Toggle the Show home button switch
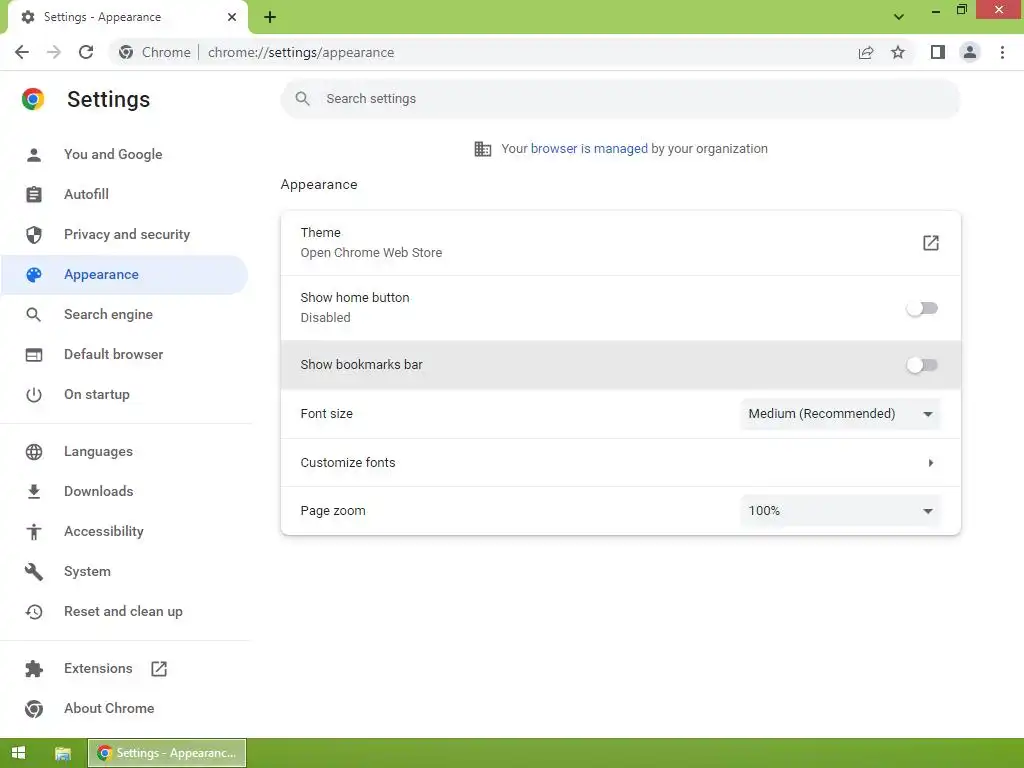 point(922,308)
